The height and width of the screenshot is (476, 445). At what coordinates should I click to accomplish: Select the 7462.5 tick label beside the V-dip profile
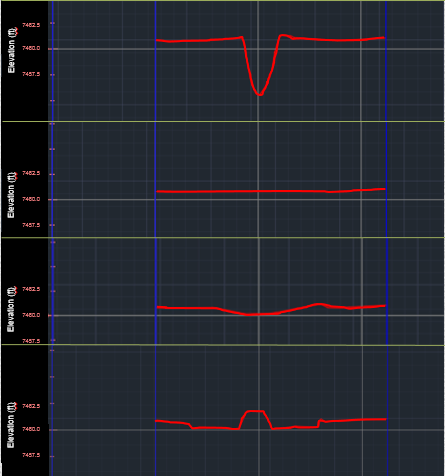tap(31, 25)
